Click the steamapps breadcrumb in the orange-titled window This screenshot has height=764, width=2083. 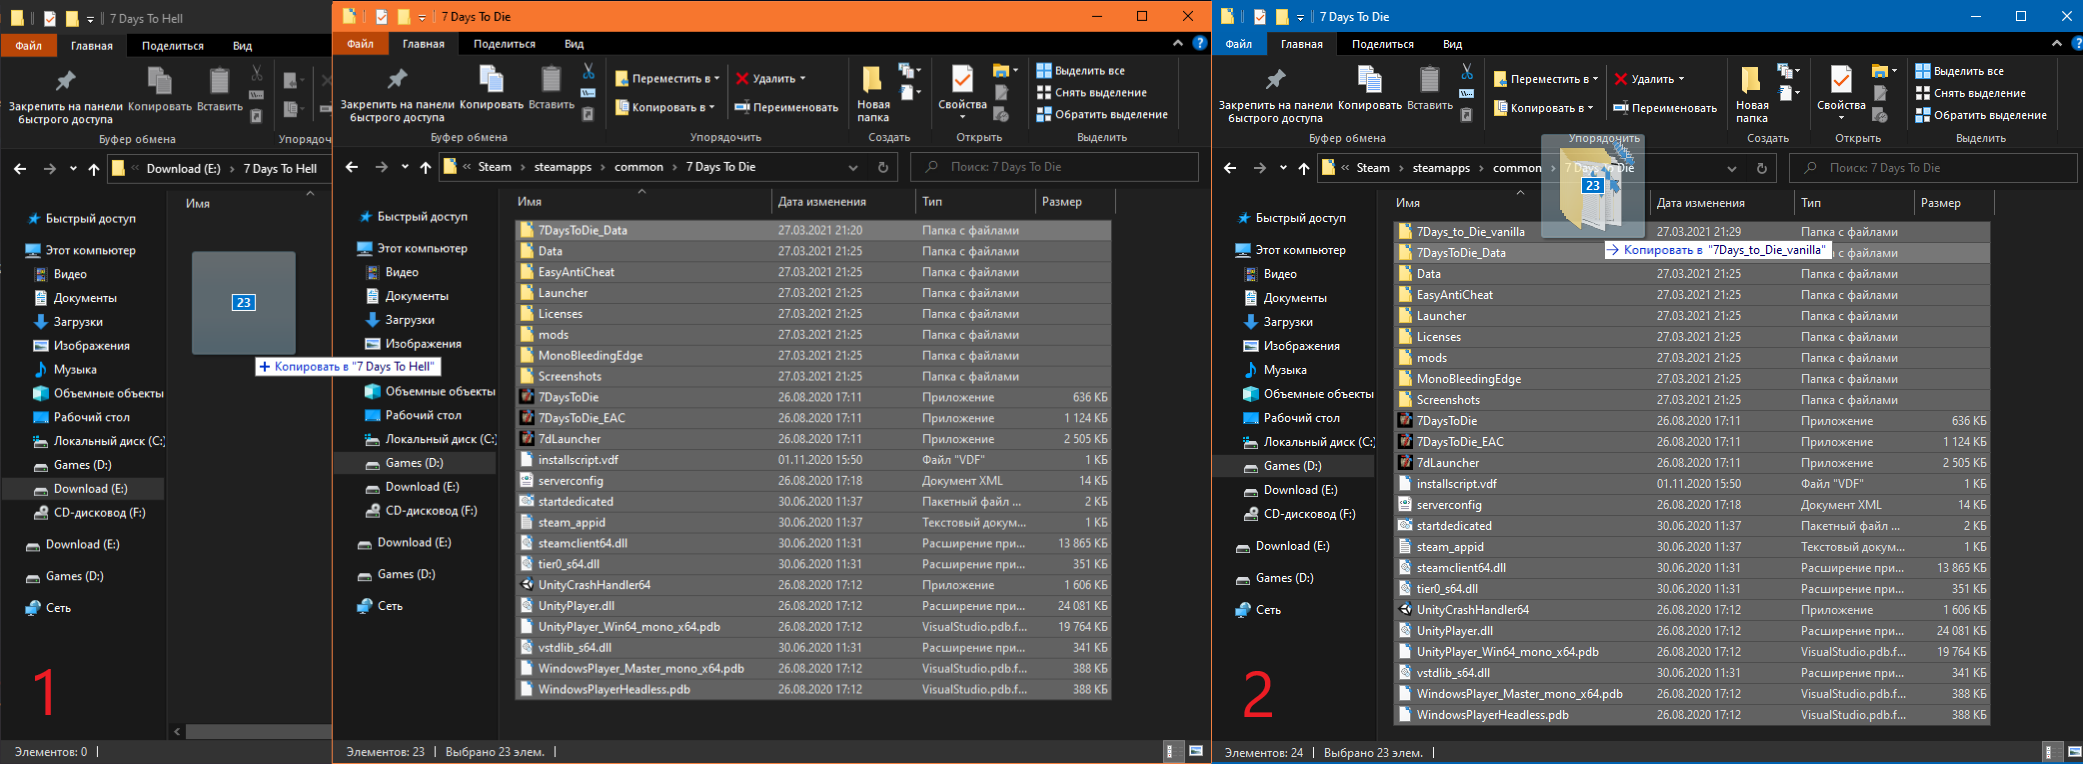[x=562, y=167]
